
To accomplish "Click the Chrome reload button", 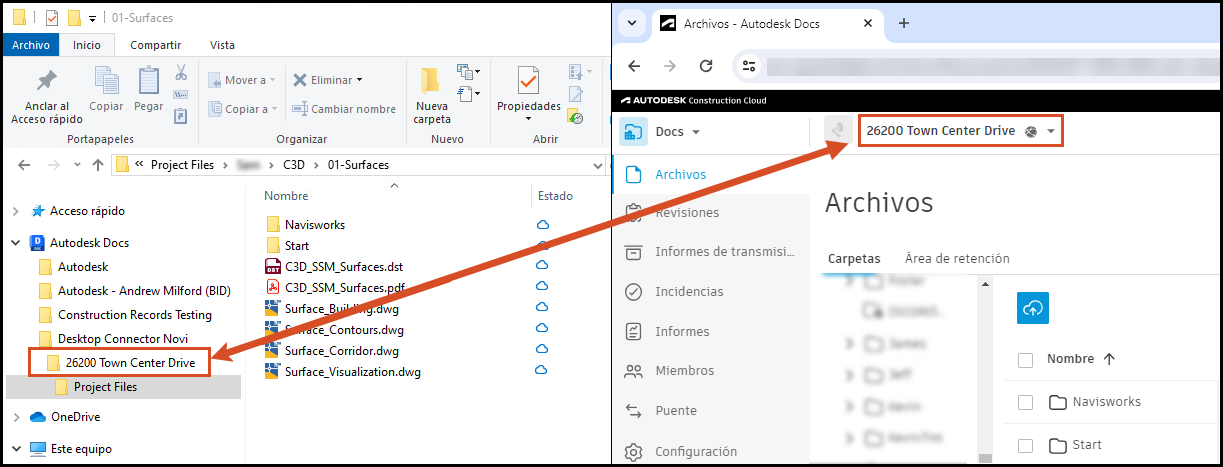I will point(706,66).
